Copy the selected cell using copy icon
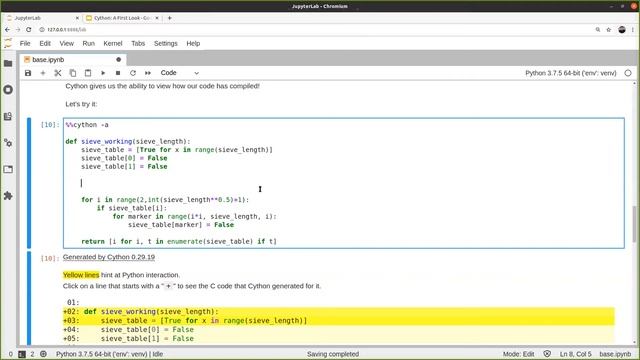640x360 pixels. pos(73,73)
